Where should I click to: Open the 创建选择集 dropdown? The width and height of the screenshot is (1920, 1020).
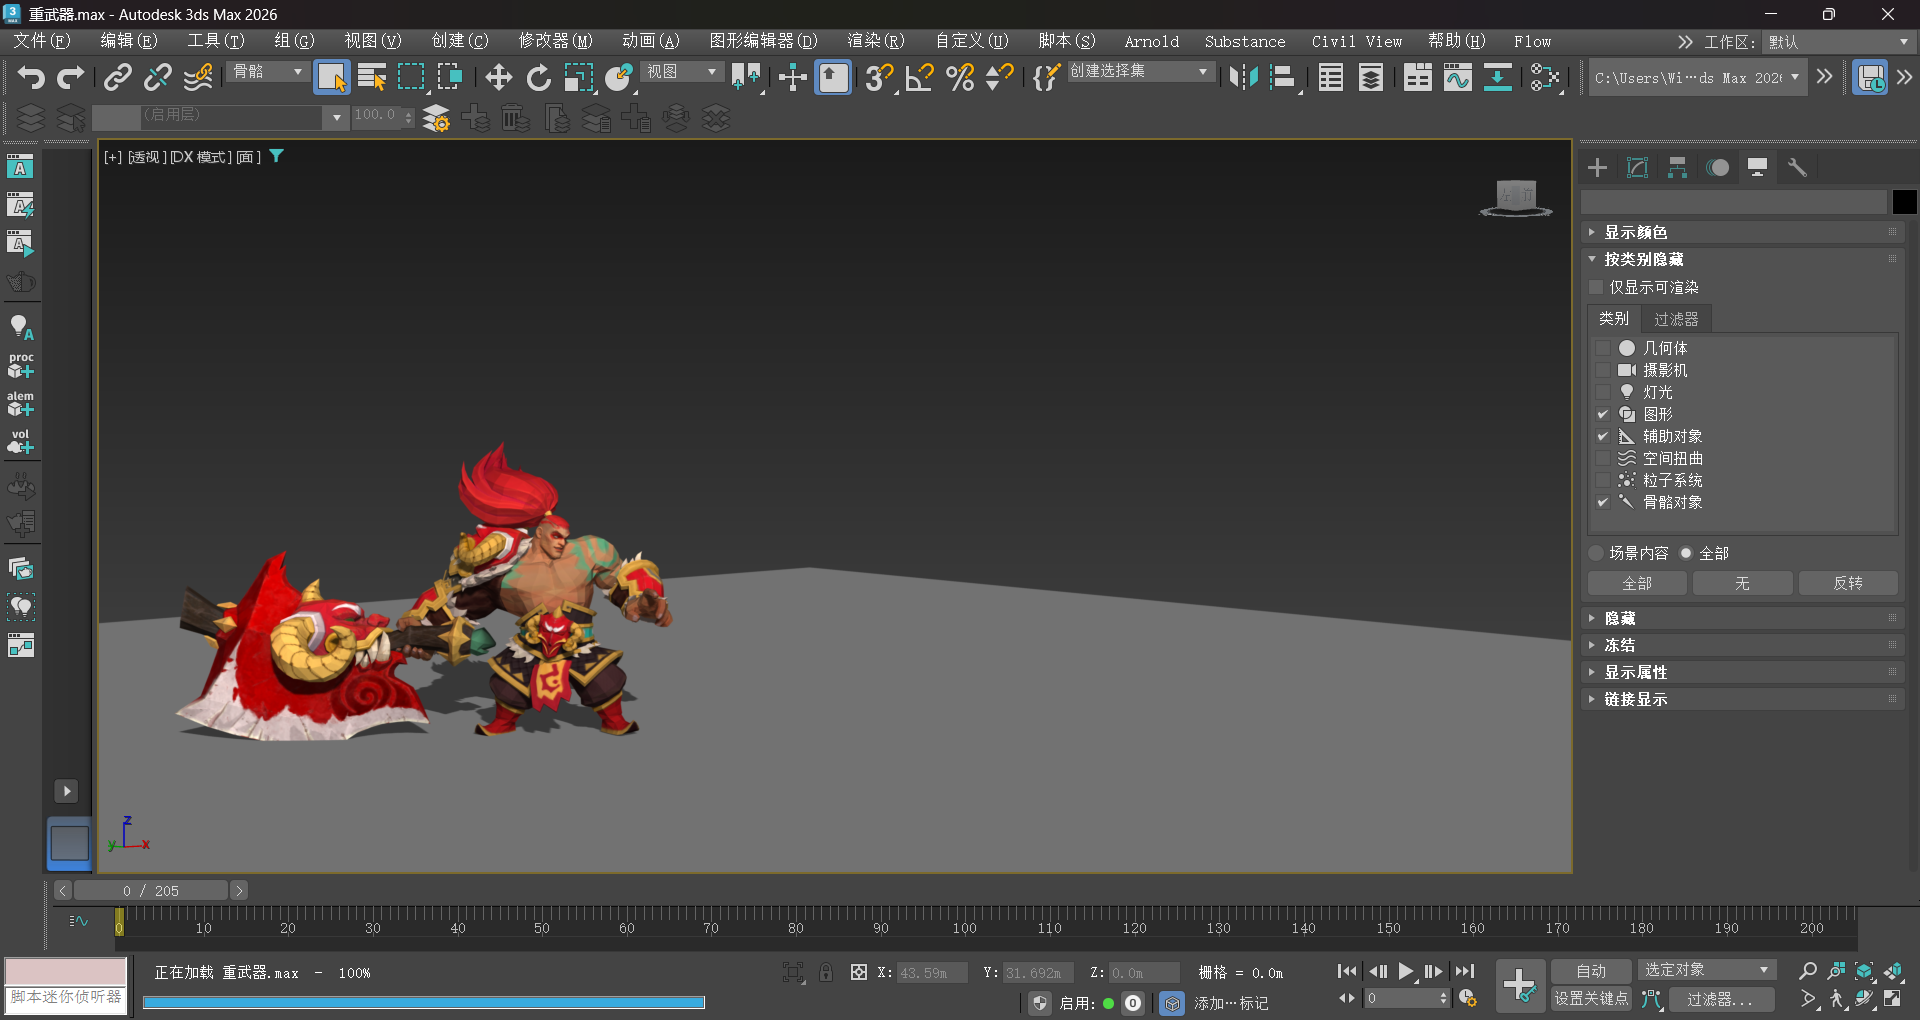pyautogui.click(x=1140, y=72)
